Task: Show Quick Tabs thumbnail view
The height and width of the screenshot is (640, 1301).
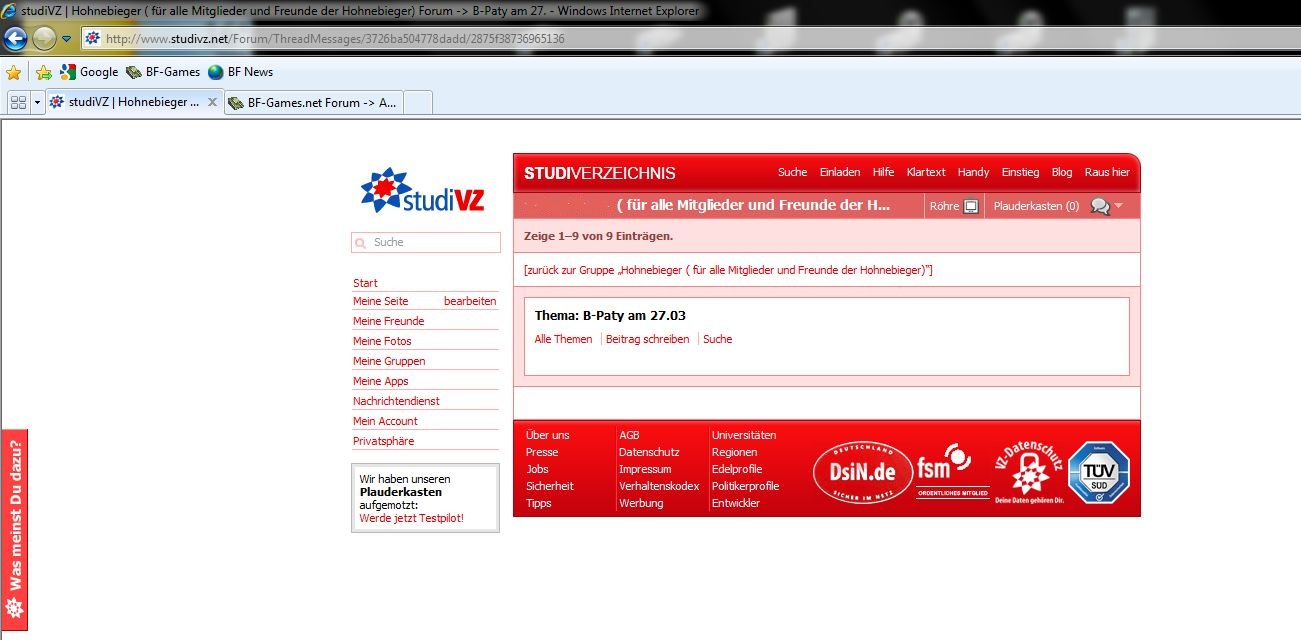Action: [x=18, y=102]
